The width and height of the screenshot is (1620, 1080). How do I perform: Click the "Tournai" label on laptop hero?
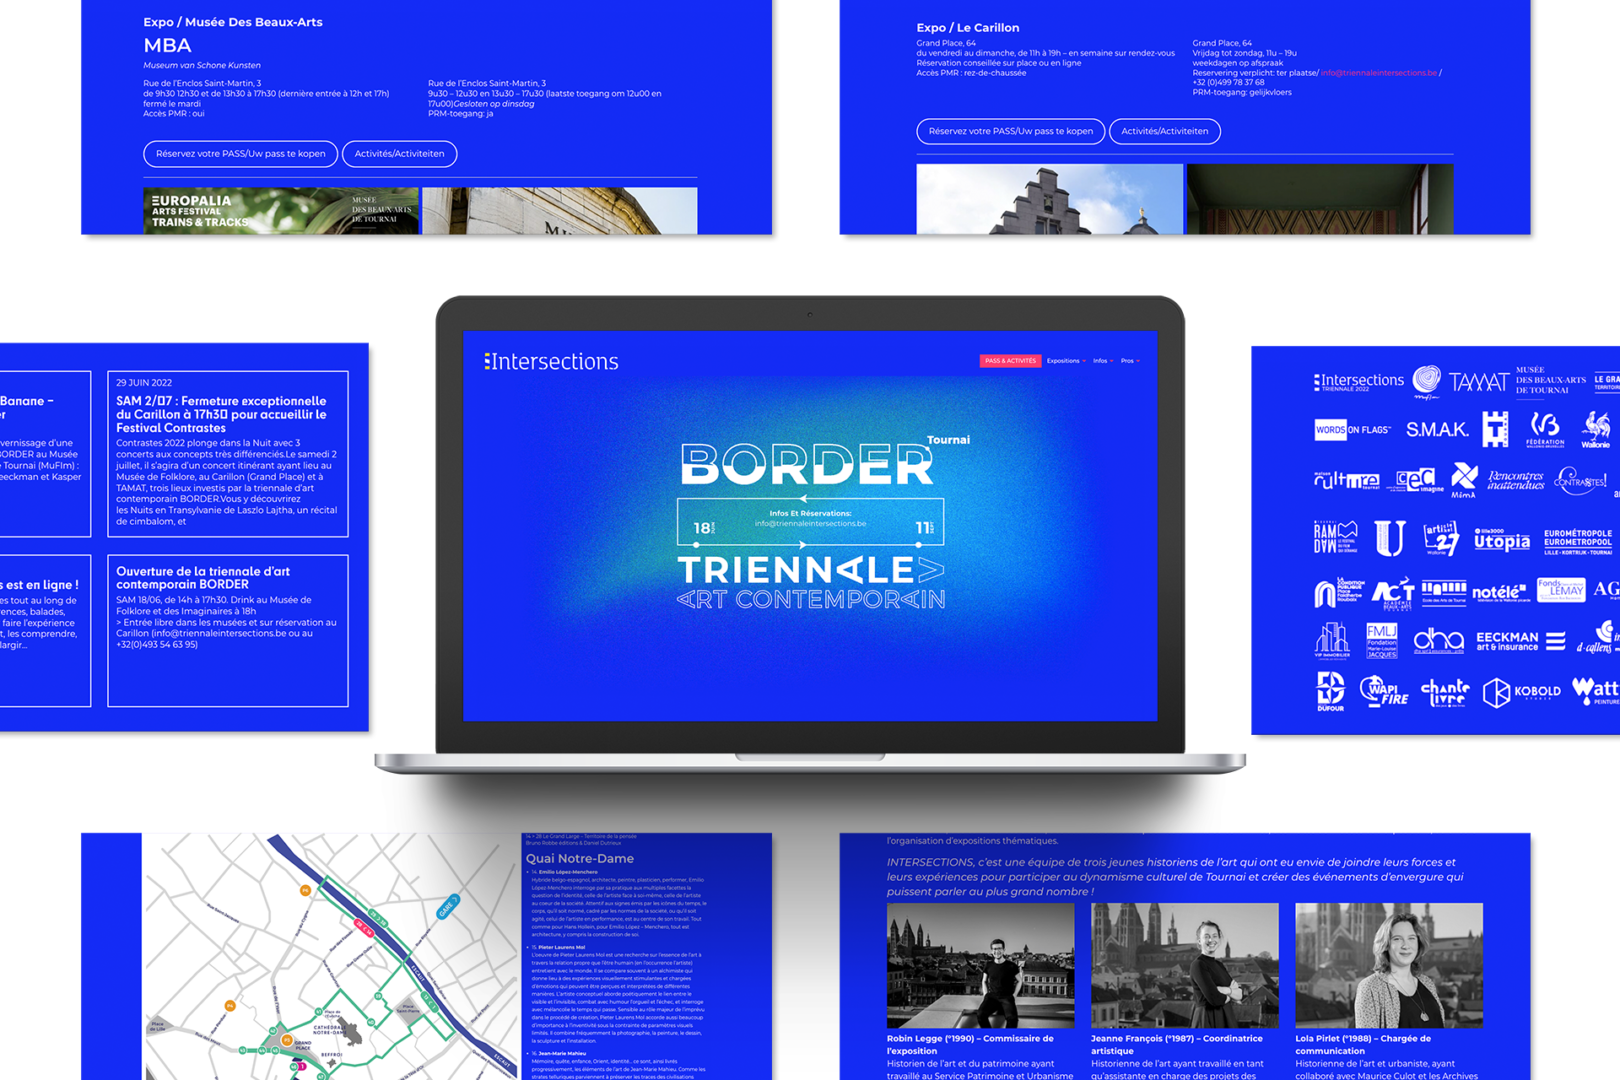(948, 440)
